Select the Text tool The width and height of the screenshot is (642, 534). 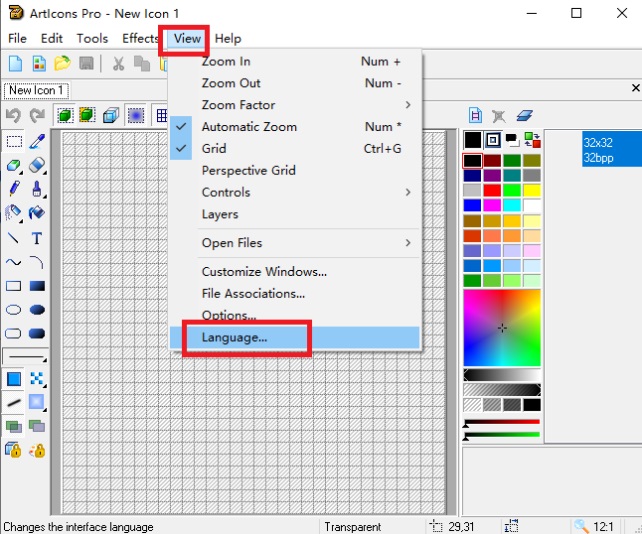pos(37,238)
